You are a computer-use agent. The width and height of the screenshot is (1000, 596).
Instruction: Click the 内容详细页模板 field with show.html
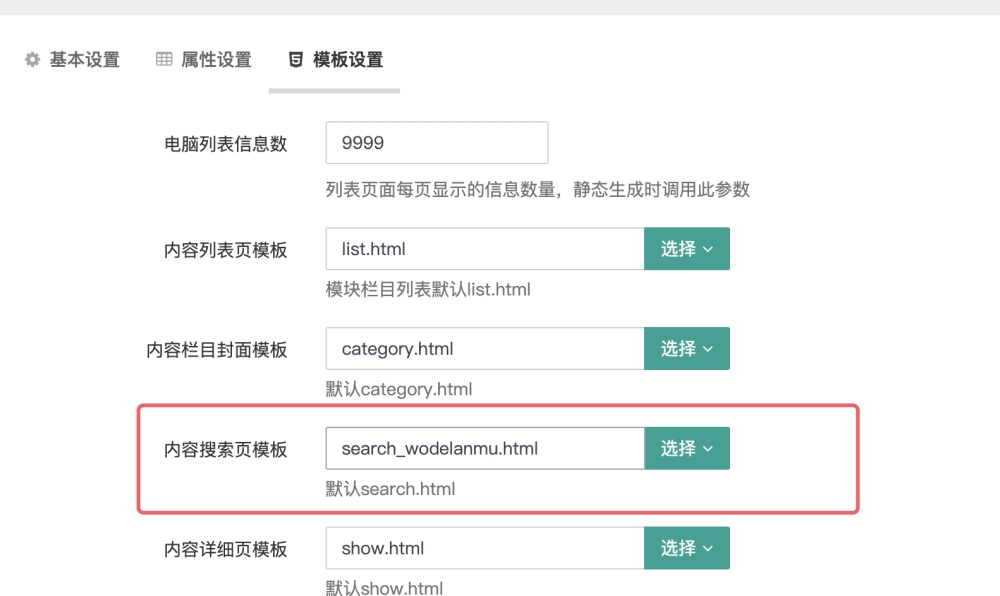click(485, 548)
